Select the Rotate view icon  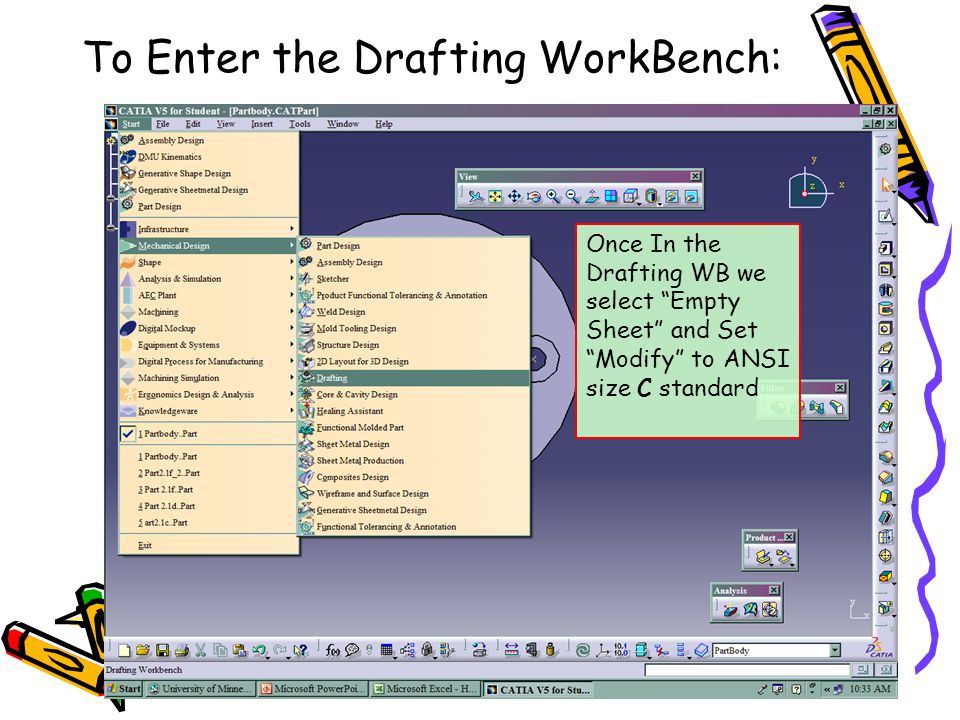coord(534,197)
